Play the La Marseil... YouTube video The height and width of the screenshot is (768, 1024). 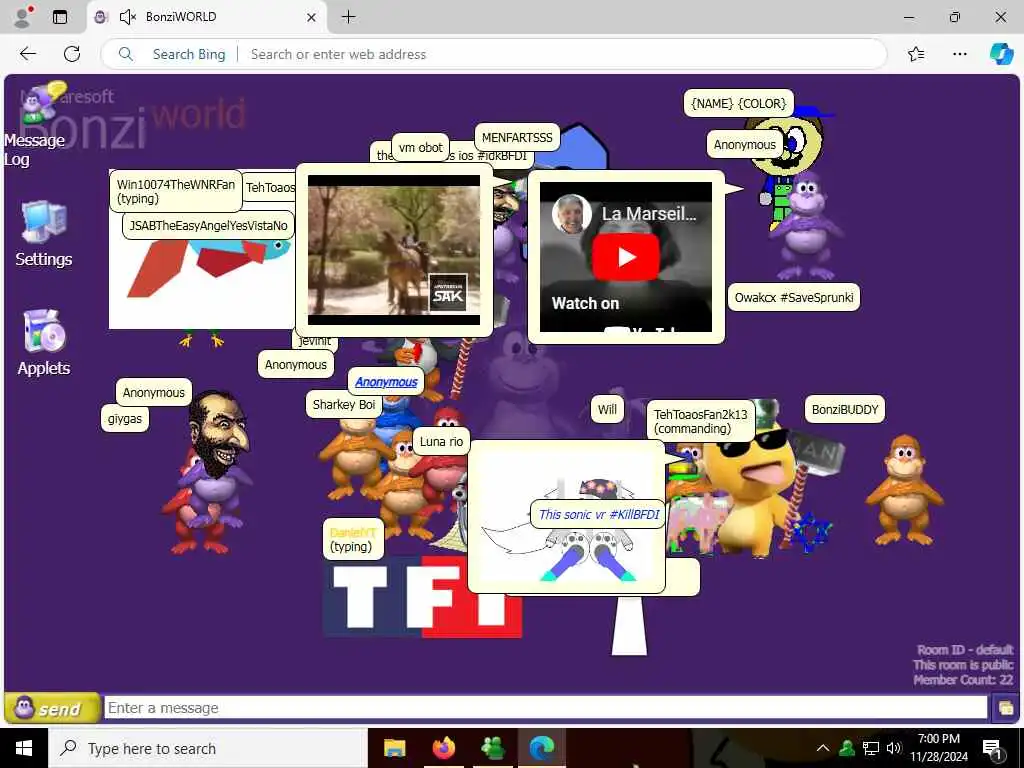click(x=626, y=257)
